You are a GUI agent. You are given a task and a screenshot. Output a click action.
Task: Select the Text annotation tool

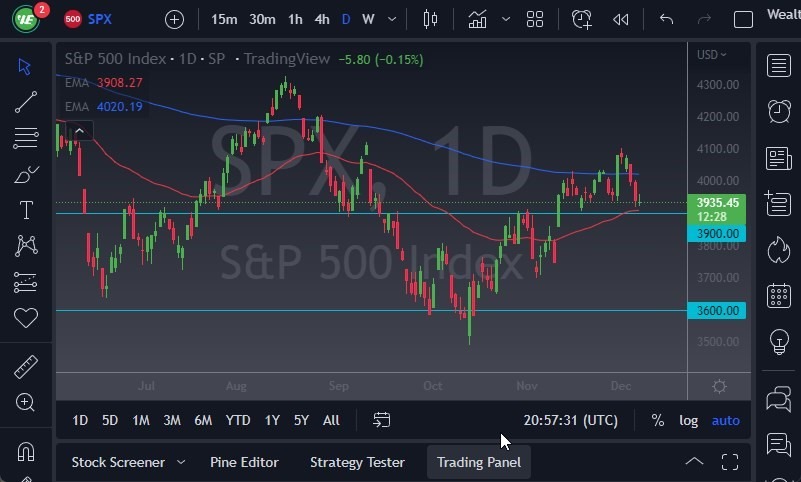(26, 210)
